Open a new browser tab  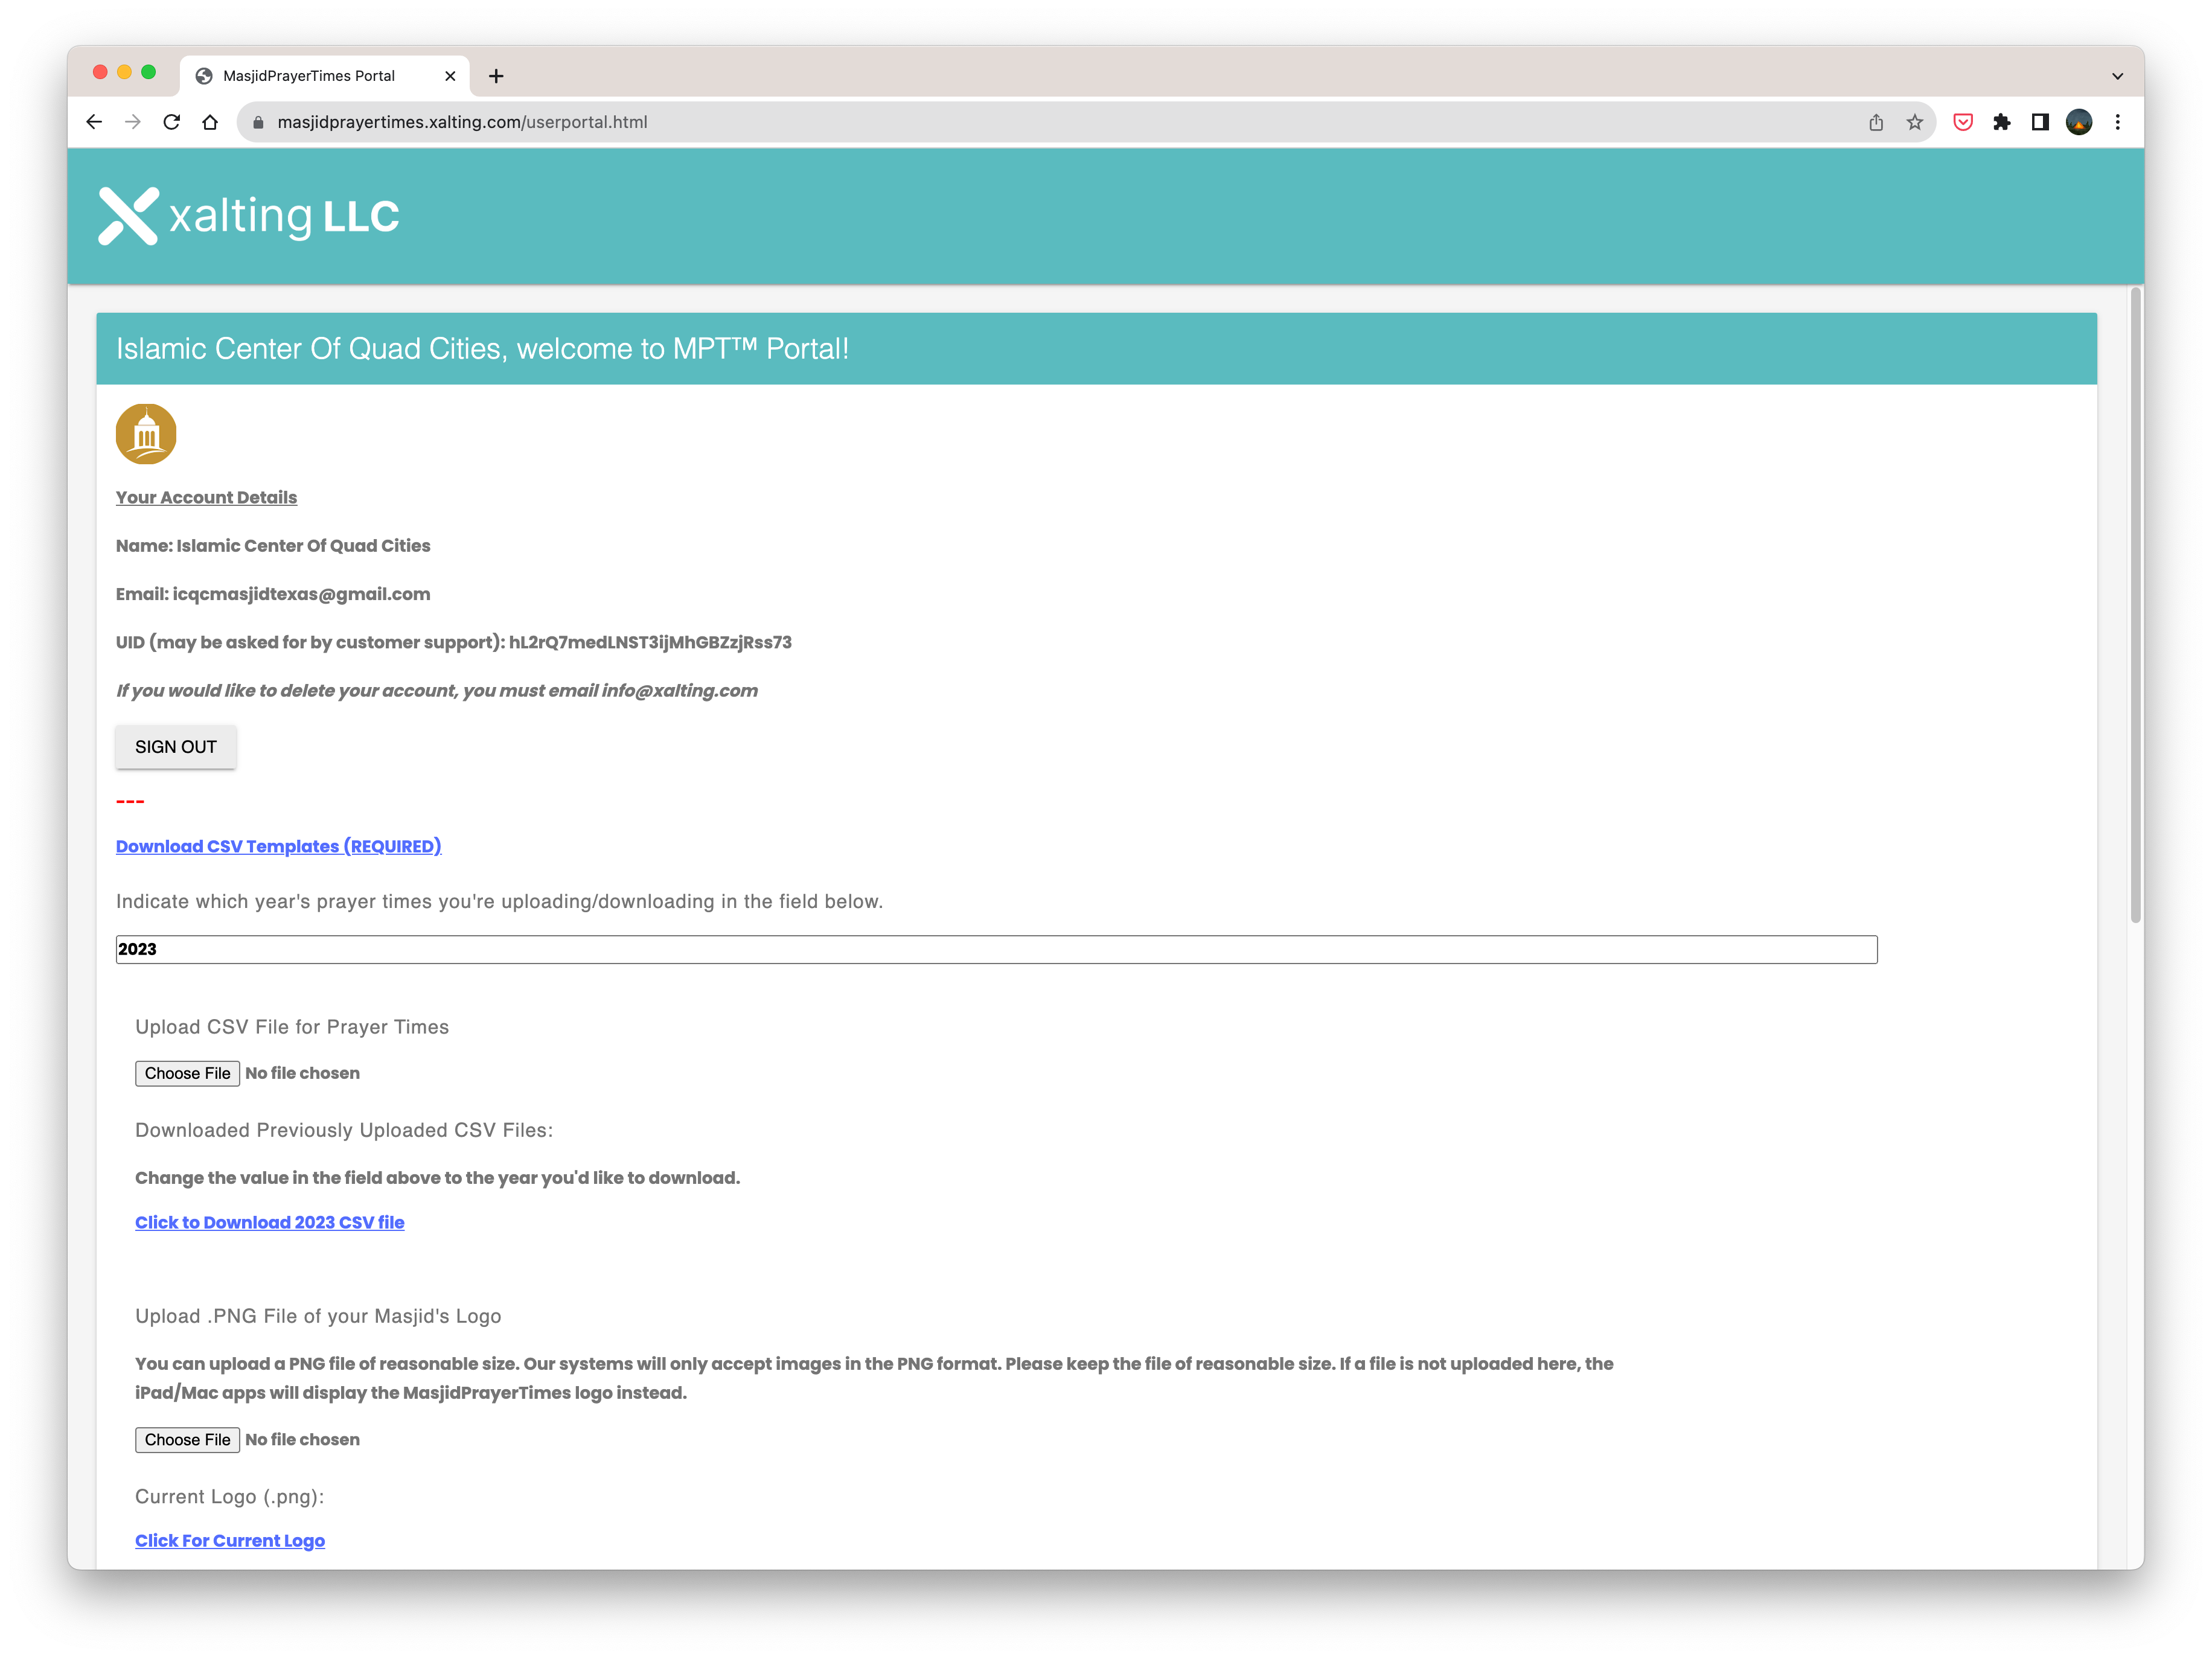click(496, 76)
